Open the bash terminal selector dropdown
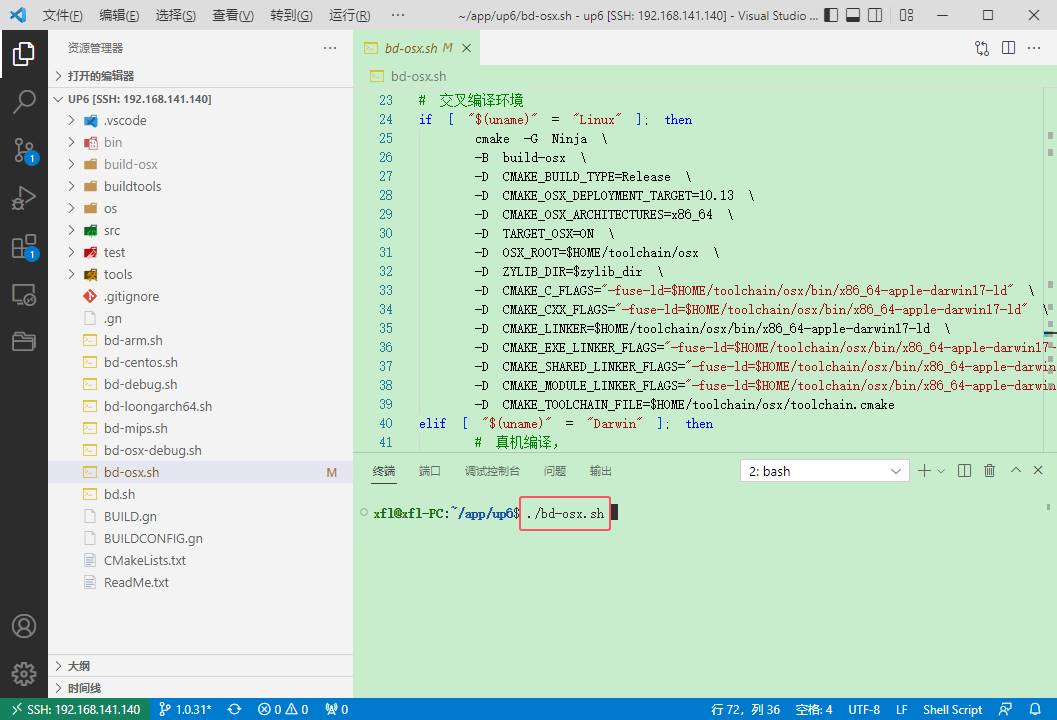Image resolution: width=1057 pixels, height=720 pixels. pos(824,471)
